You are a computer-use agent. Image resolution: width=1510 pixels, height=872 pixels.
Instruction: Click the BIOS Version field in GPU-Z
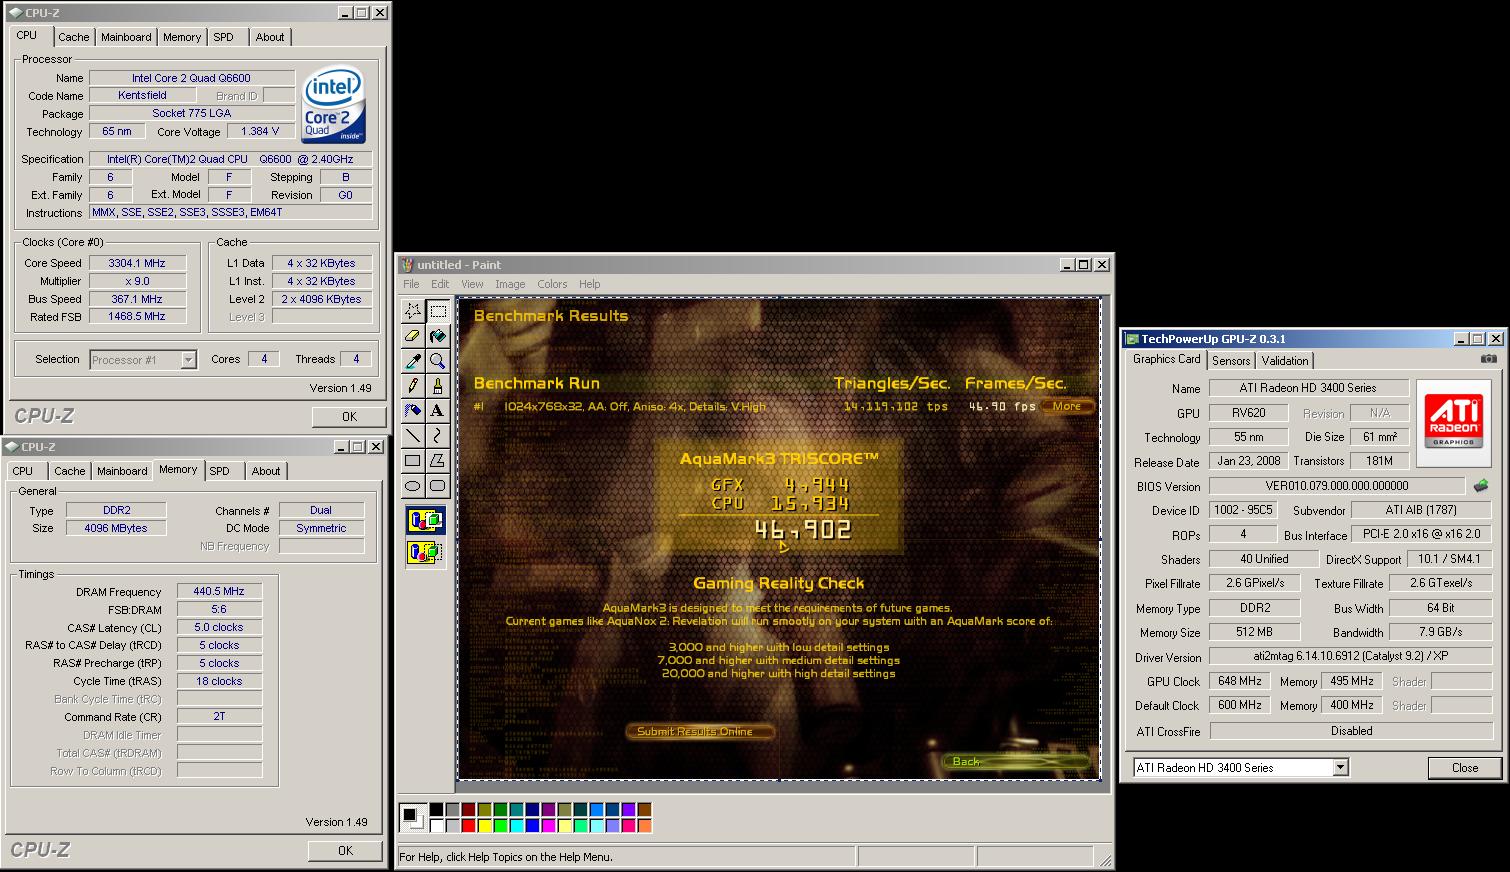click(x=1338, y=486)
